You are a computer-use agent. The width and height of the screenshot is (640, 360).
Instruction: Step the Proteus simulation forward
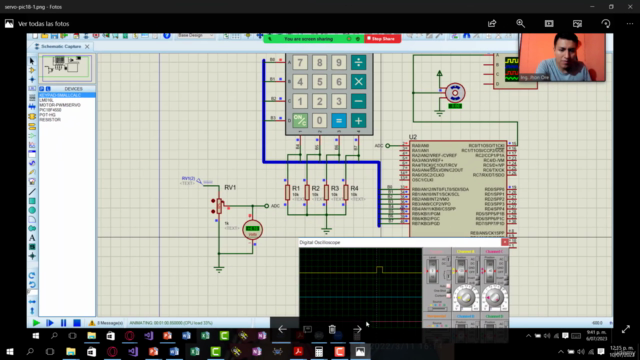[50, 323]
